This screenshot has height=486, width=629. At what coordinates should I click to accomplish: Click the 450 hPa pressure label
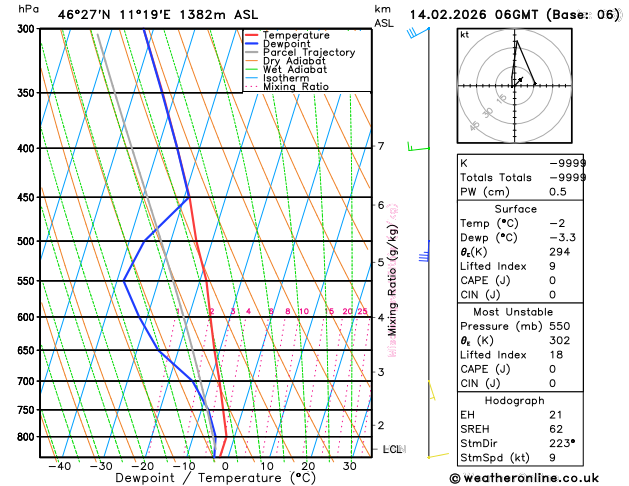point(28,197)
